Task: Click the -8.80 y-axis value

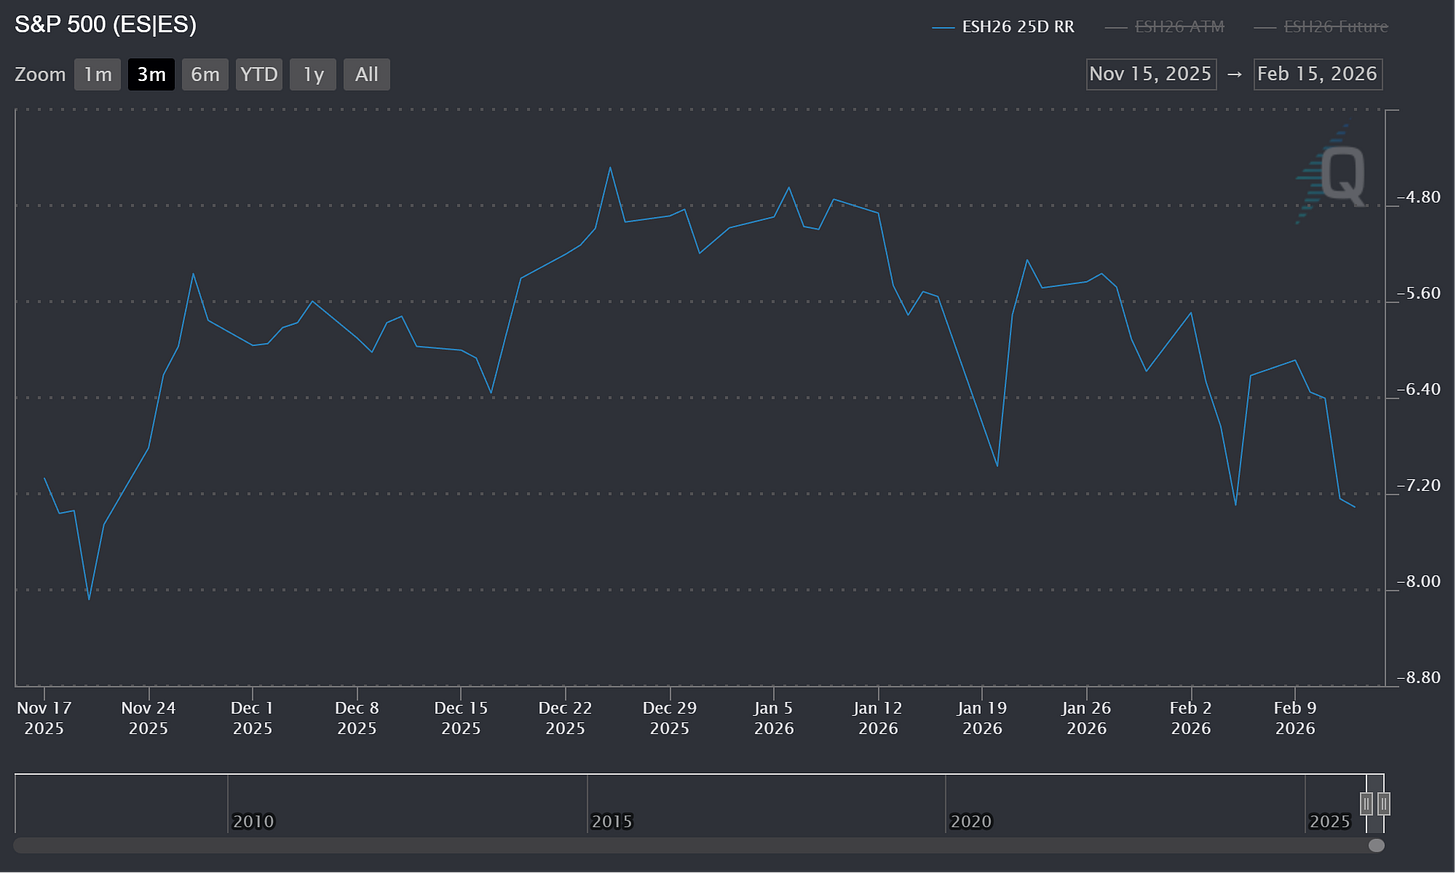Action: point(1419,677)
